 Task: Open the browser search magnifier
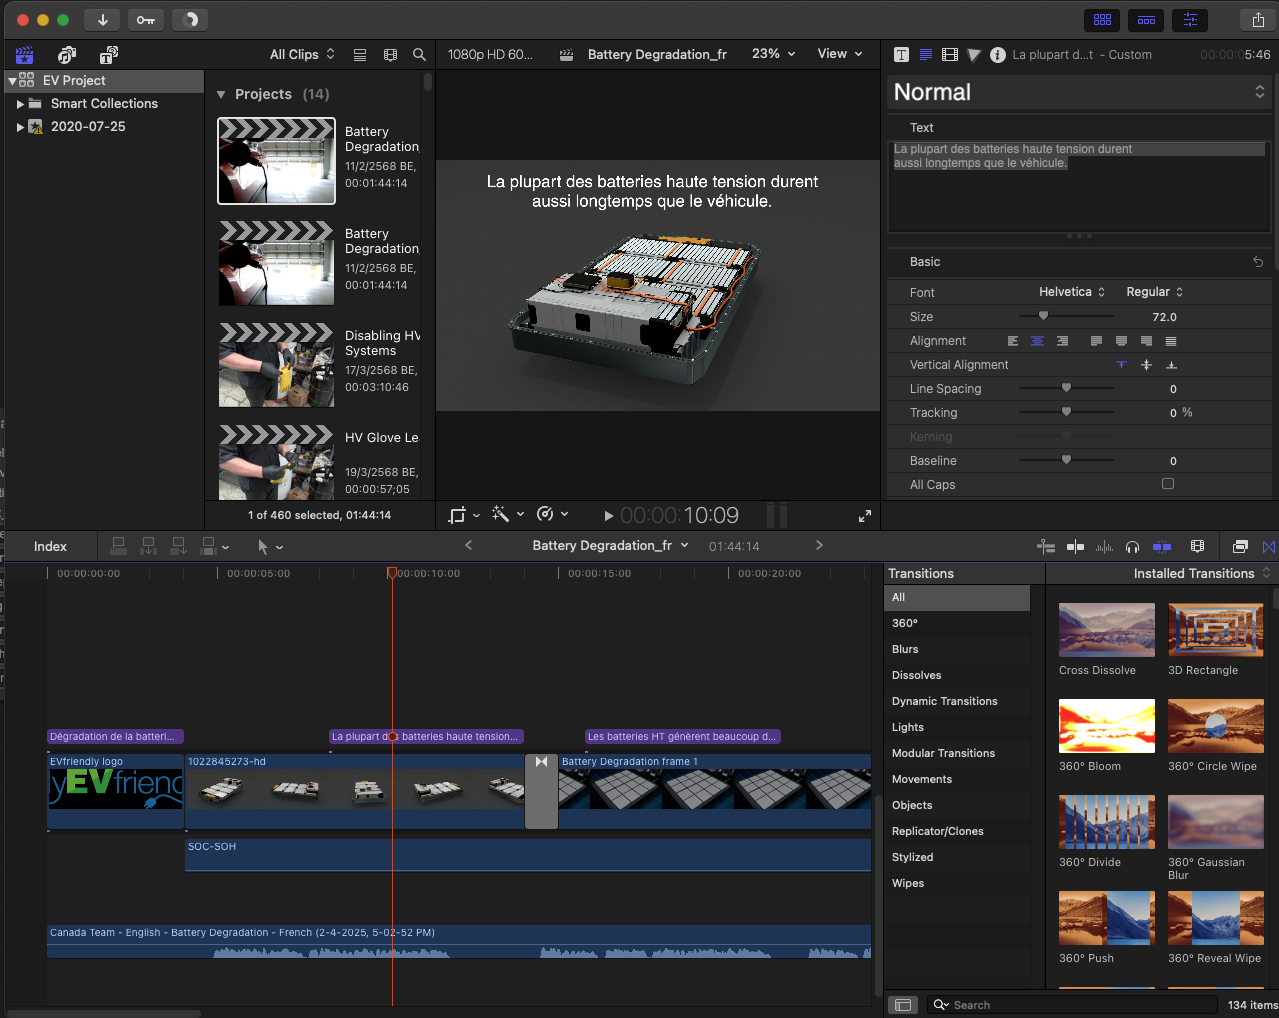[x=419, y=55]
